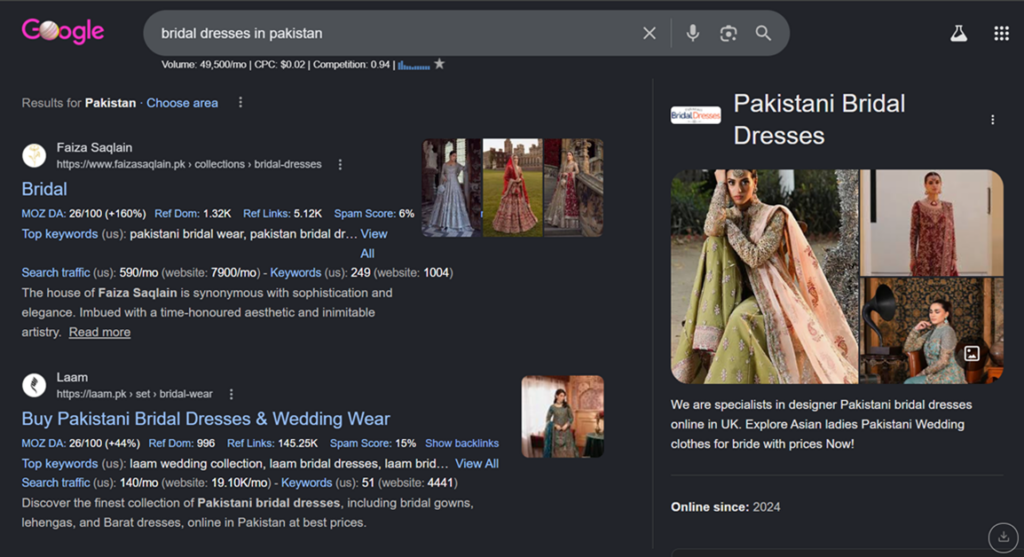This screenshot has height=557, width=1024.
Task: Clear the search box text
Action: 649,33
